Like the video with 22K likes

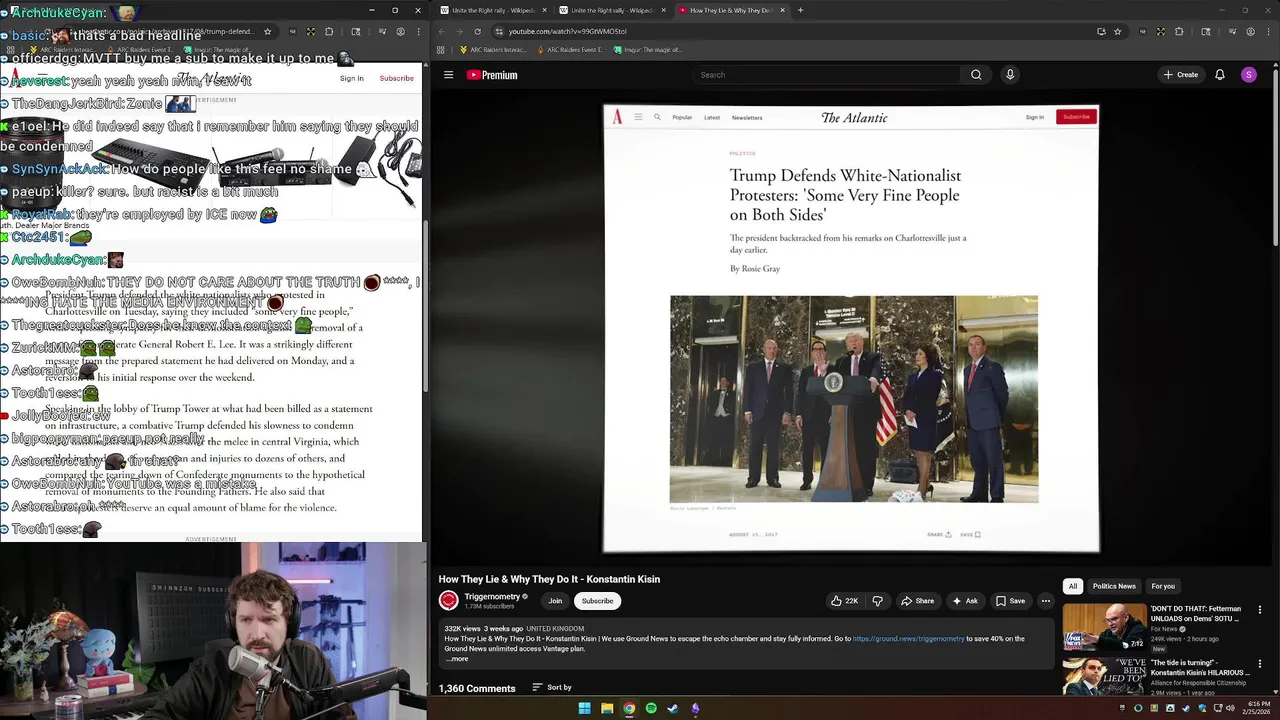point(845,601)
